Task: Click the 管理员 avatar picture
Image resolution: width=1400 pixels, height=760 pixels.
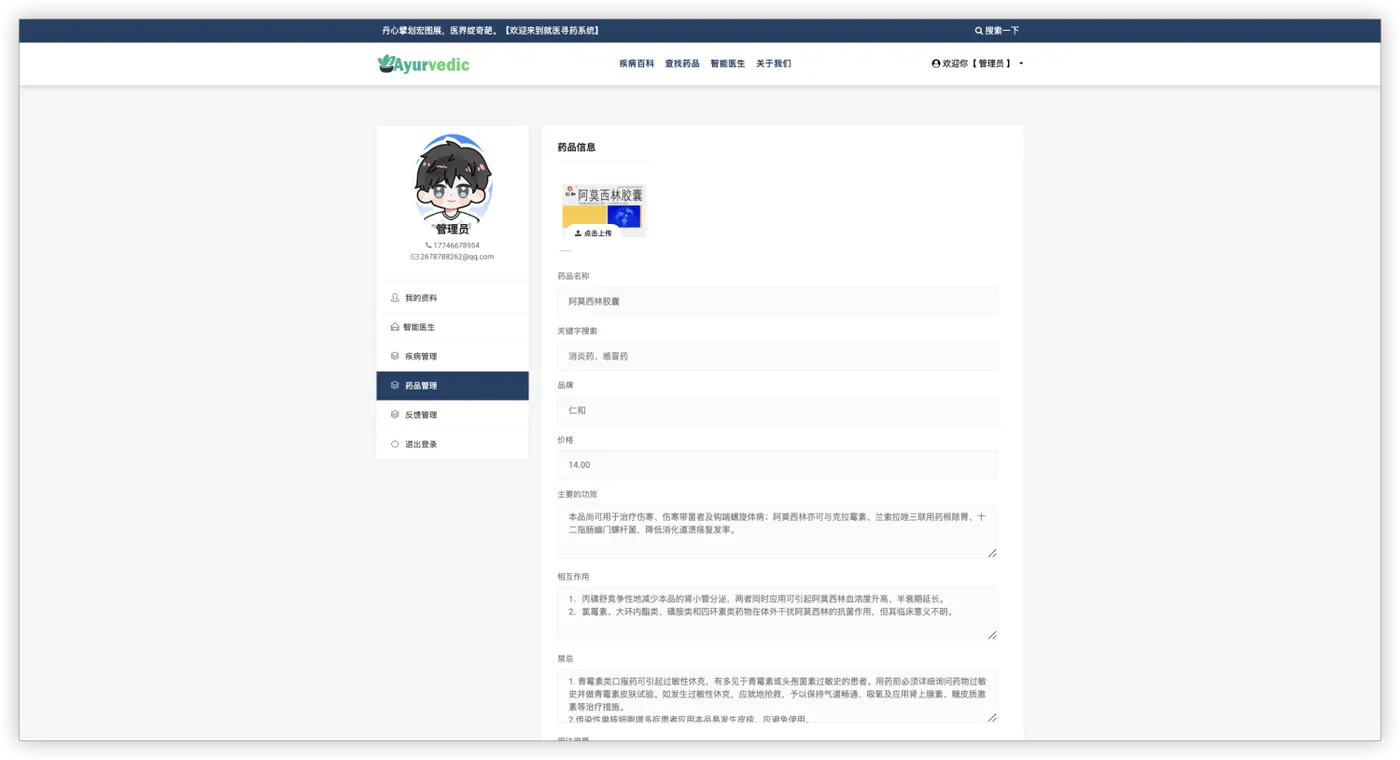Action: pyautogui.click(x=452, y=179)
